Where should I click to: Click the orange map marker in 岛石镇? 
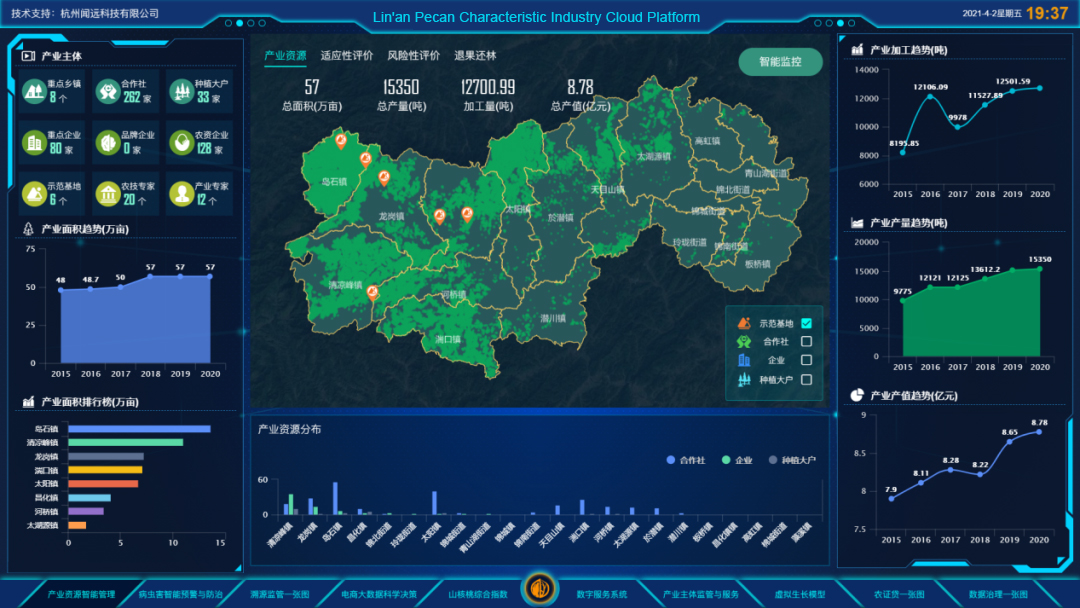(x=341, y=141)
